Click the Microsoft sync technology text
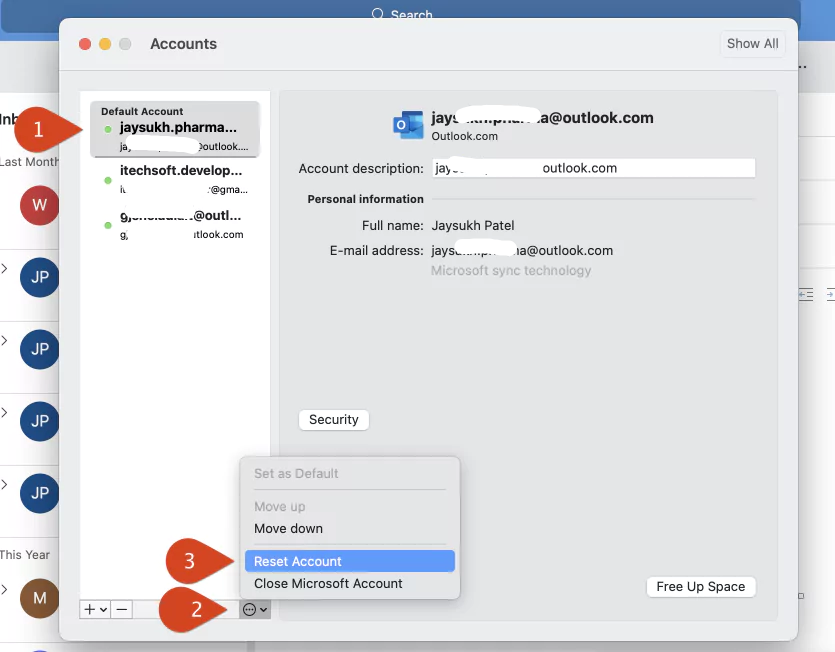This screenshot has height=652, width=835. click(x=511, y=271)
